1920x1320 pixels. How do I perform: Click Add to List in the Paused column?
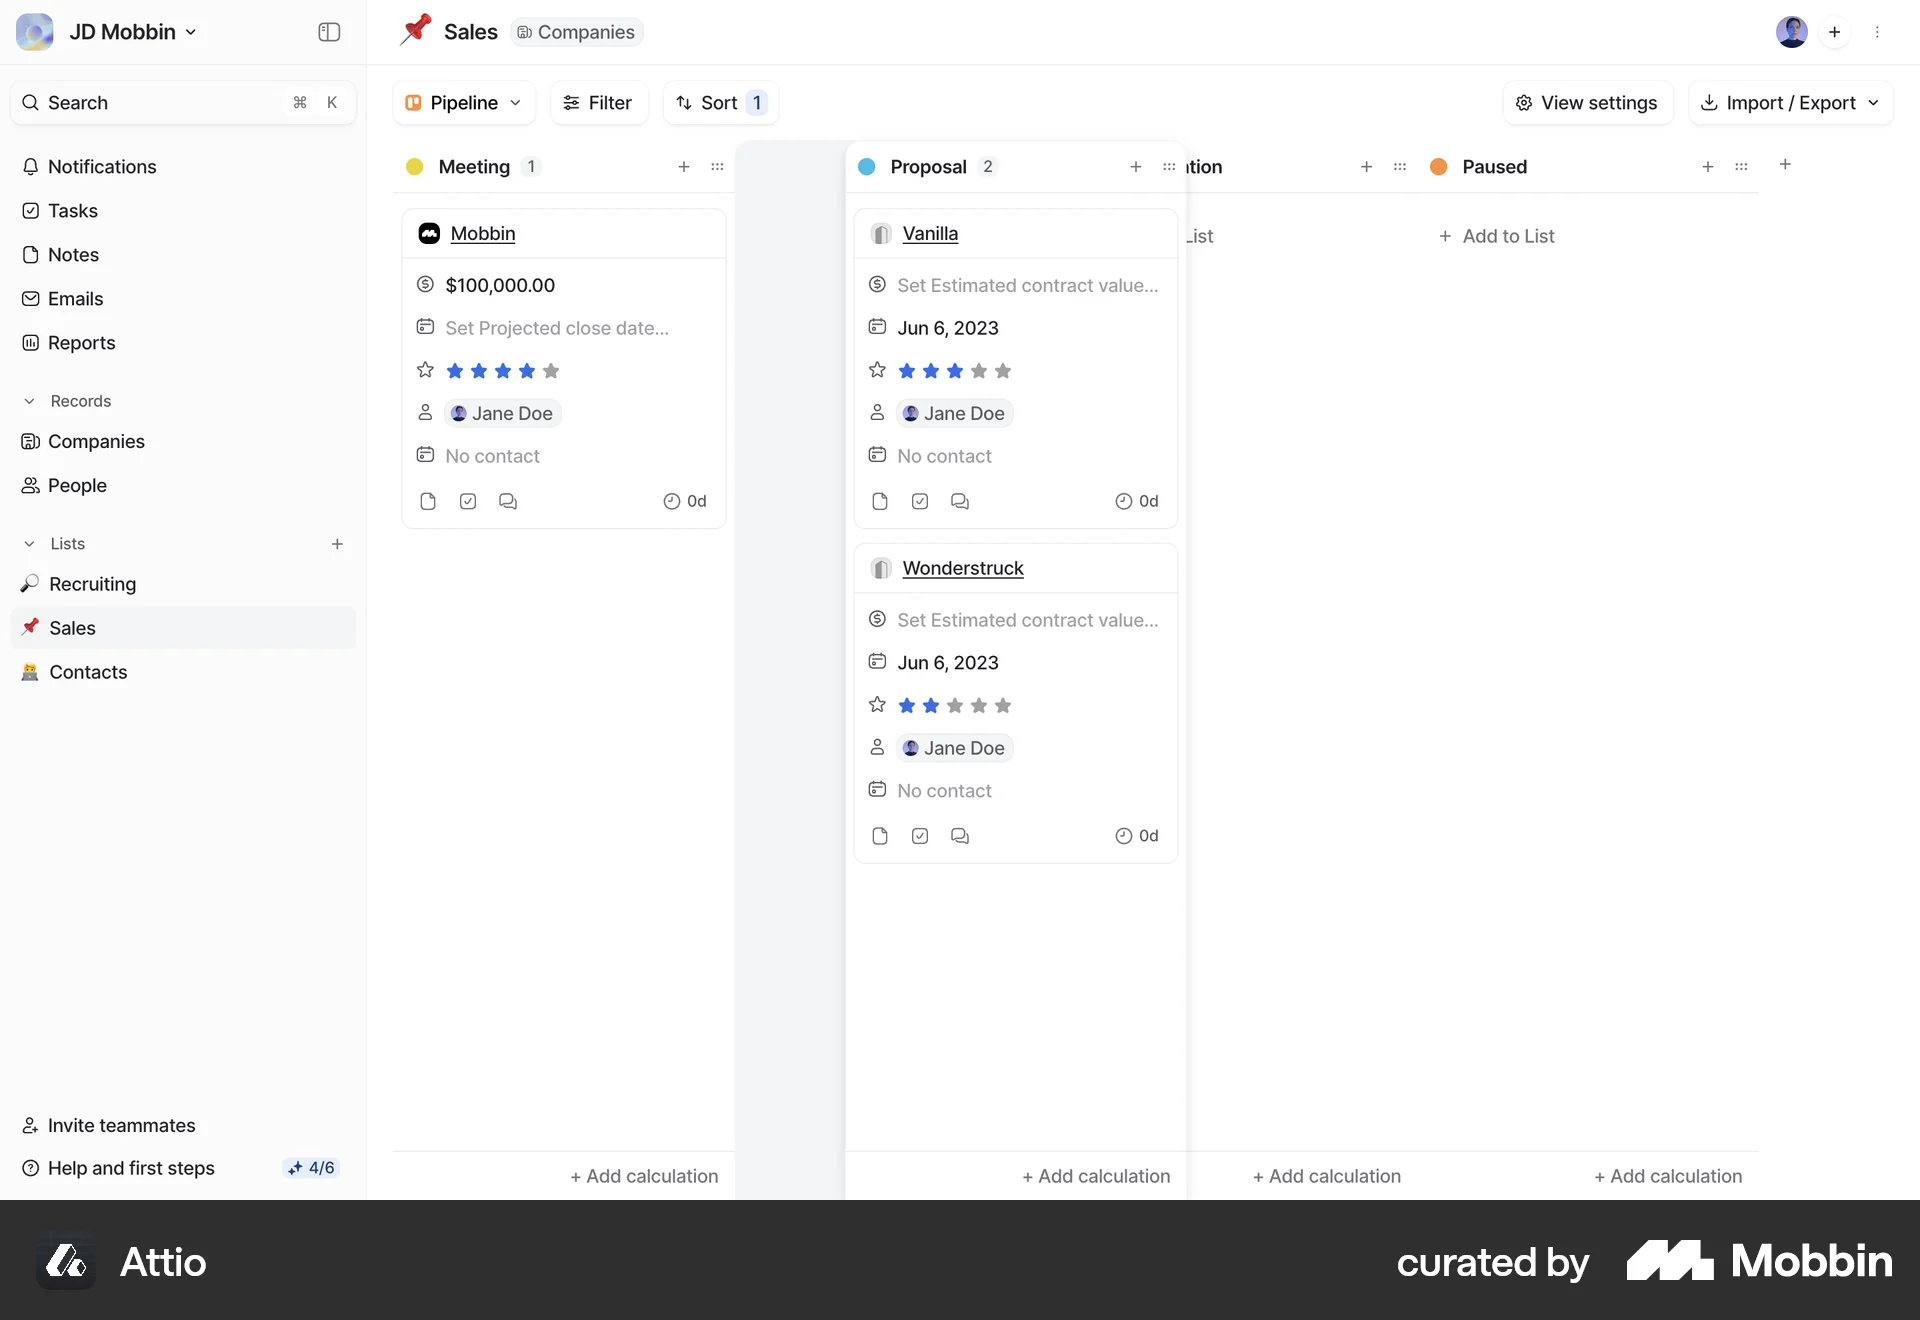coord(1496,236)
